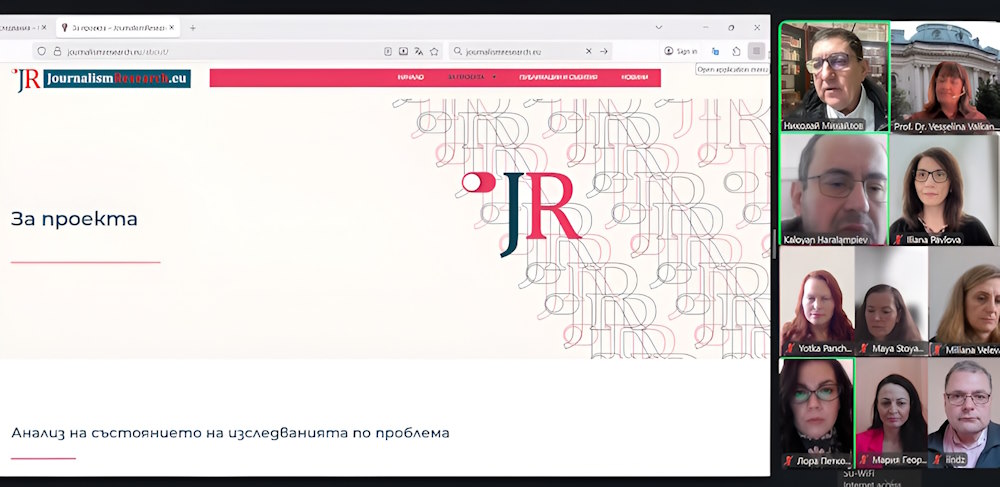Click the search go arrow
The image size is (1000, 487).
click(x=604, y=51)
